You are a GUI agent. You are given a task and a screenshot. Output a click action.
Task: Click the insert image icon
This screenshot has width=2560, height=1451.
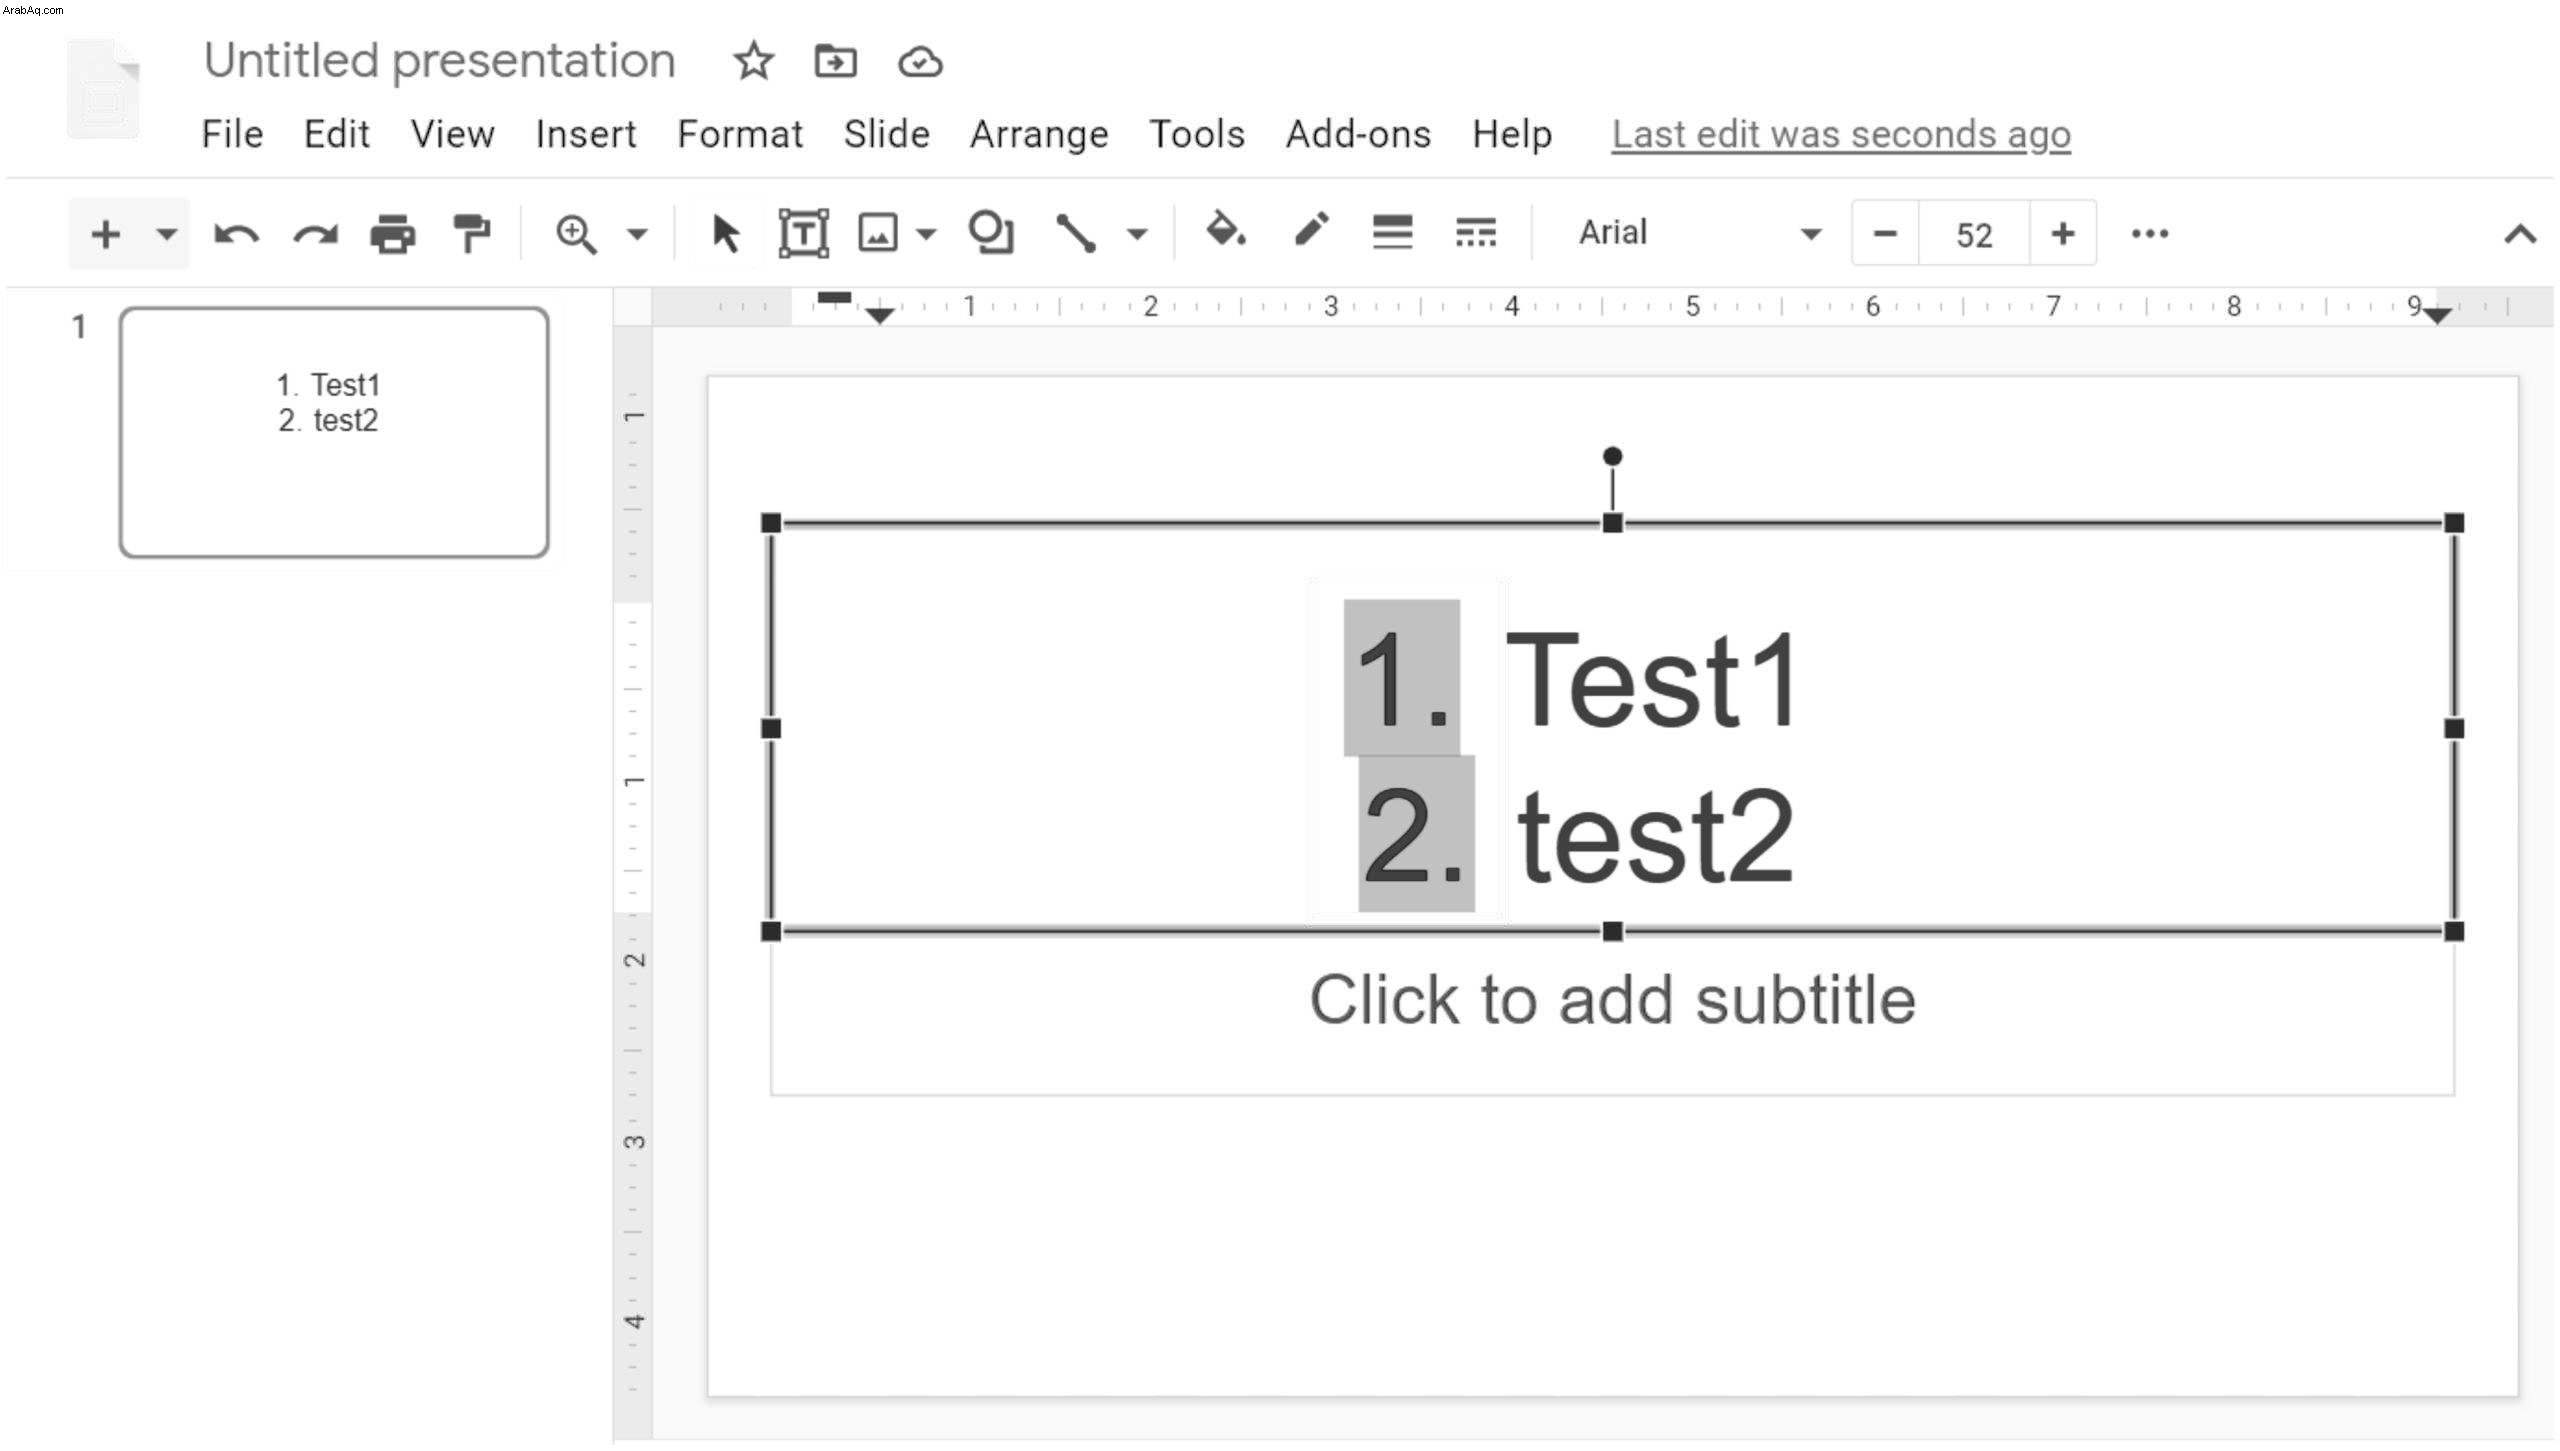878,234
